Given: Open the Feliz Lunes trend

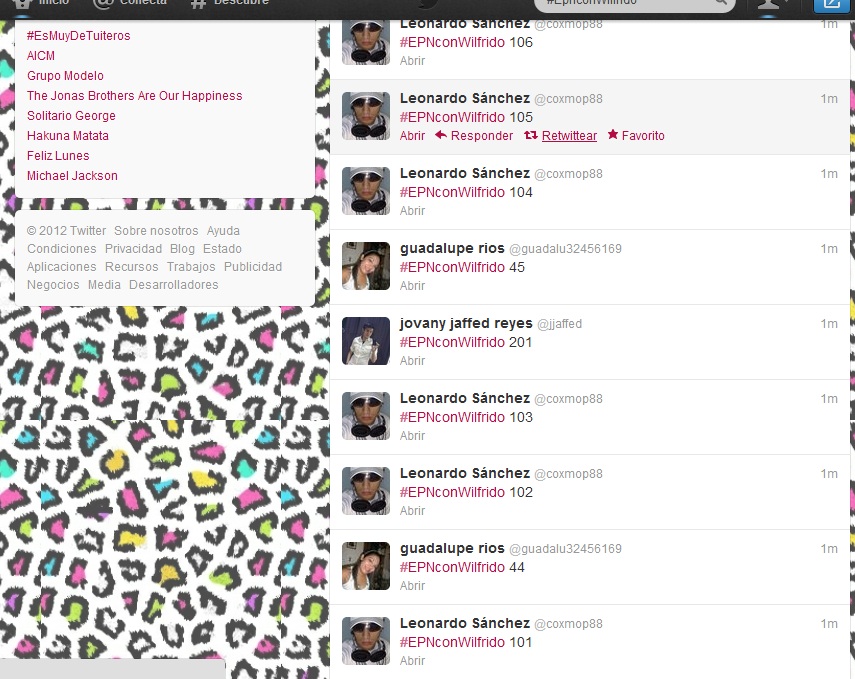Looking at the screenshot, I should (x=58, y=155).
